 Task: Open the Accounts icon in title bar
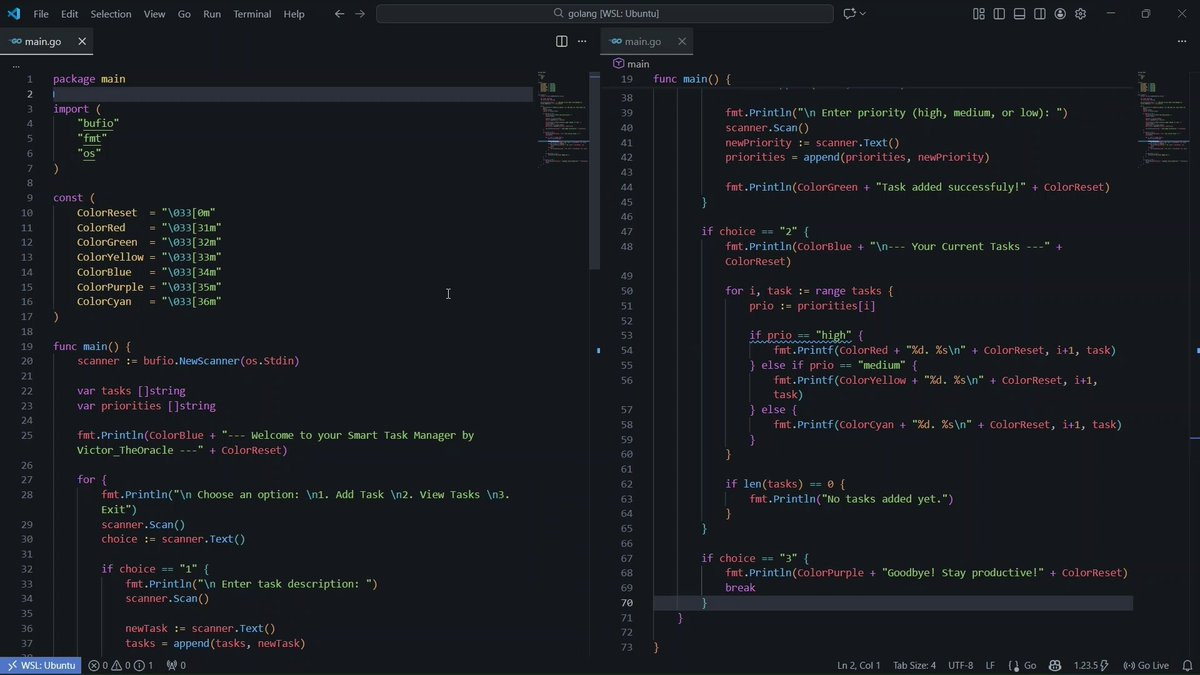(1060, 14)
